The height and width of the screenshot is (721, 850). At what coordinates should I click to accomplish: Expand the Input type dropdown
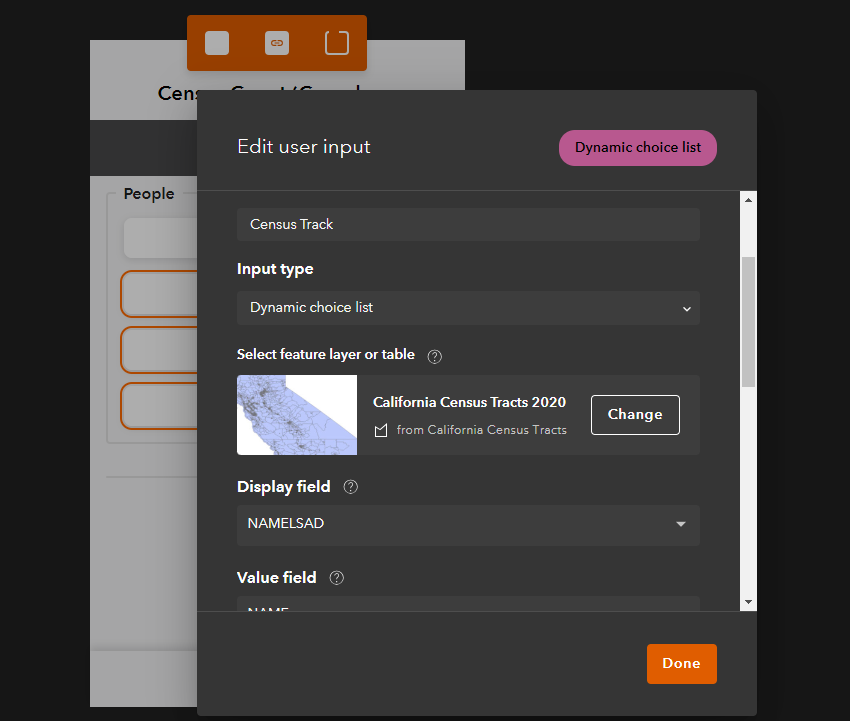[x=468, y=308]
